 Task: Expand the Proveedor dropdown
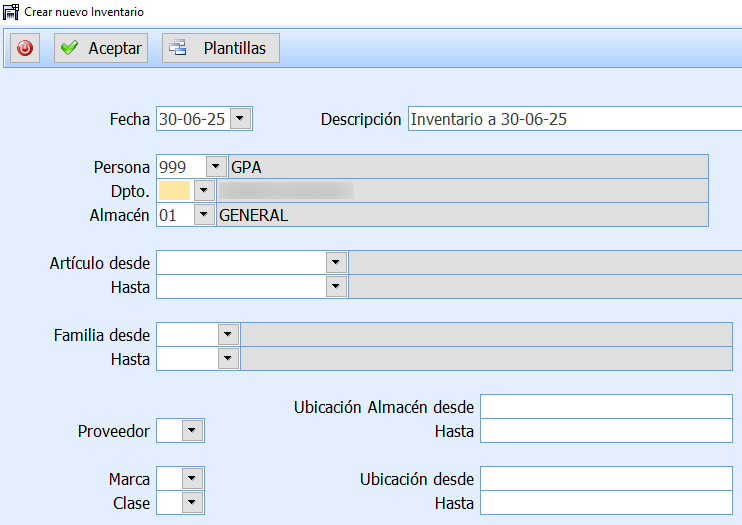point(192,431)
